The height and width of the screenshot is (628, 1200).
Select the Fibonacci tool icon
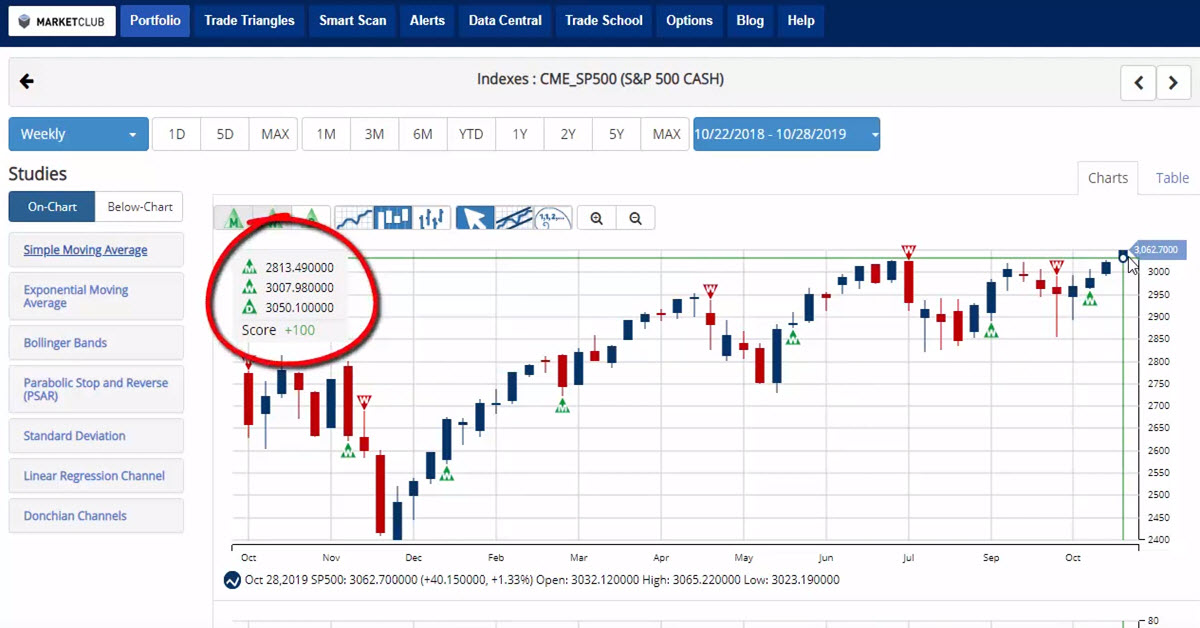552,217
